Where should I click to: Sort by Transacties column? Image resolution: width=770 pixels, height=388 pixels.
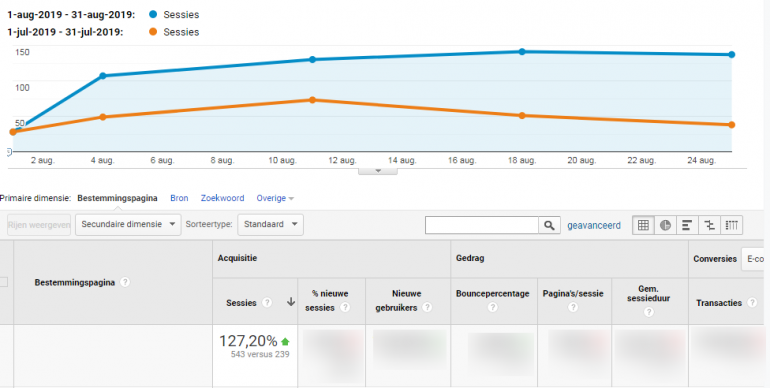pos(719,303)
